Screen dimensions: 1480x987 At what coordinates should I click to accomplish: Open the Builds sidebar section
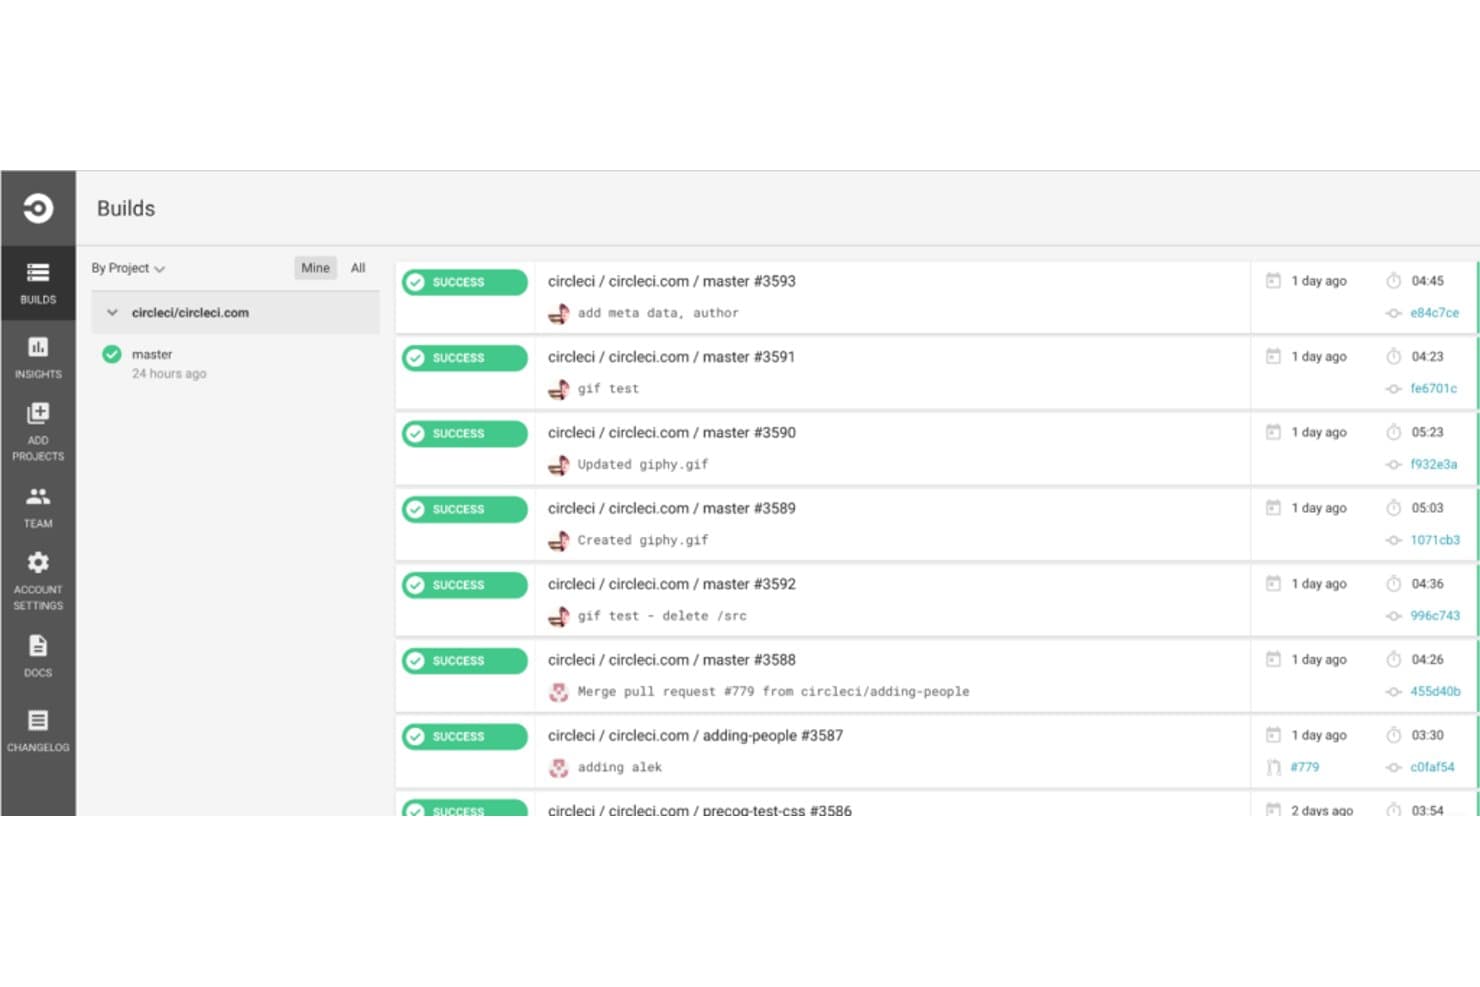38,283
